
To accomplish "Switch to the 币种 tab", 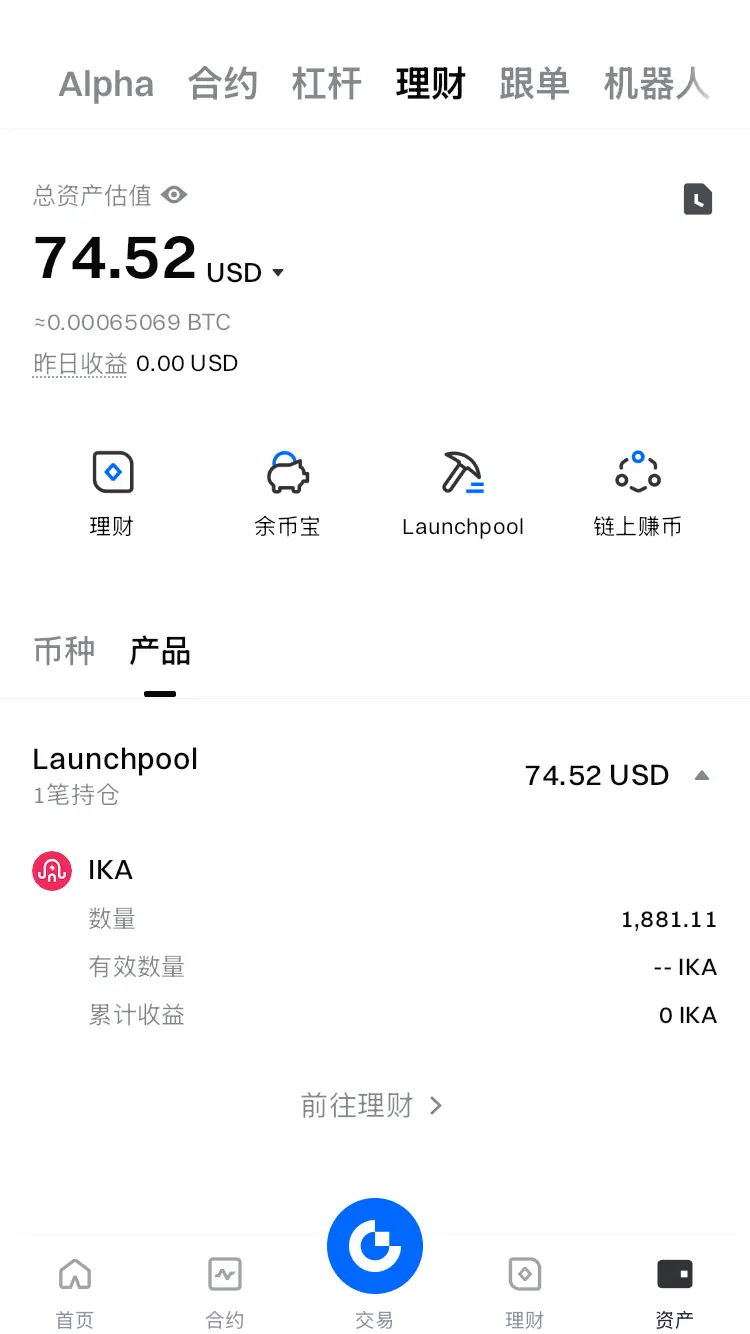I will point(64,651).
